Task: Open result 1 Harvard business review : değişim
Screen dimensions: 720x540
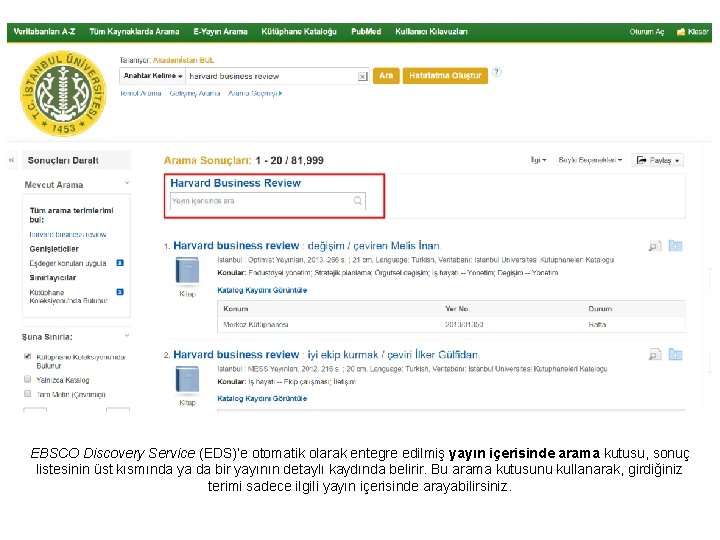Action: point(307,246)
